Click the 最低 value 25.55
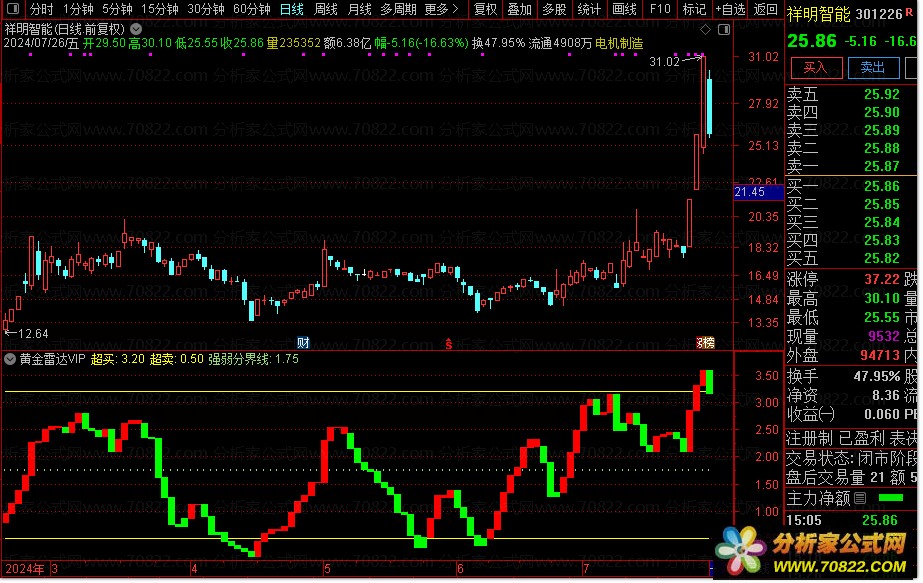The width and height of the screenshot is (923, 583). coord(881,317)
